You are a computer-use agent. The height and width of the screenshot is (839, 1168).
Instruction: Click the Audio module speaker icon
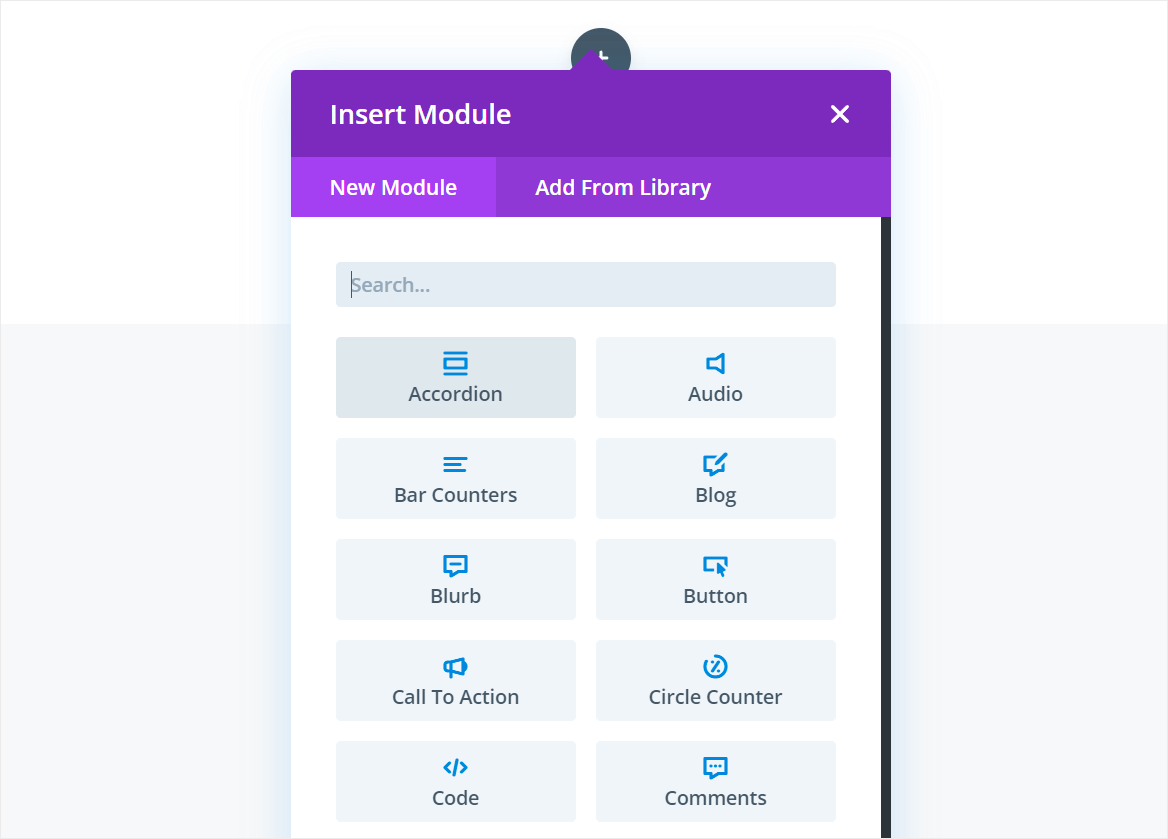point(715,363)
